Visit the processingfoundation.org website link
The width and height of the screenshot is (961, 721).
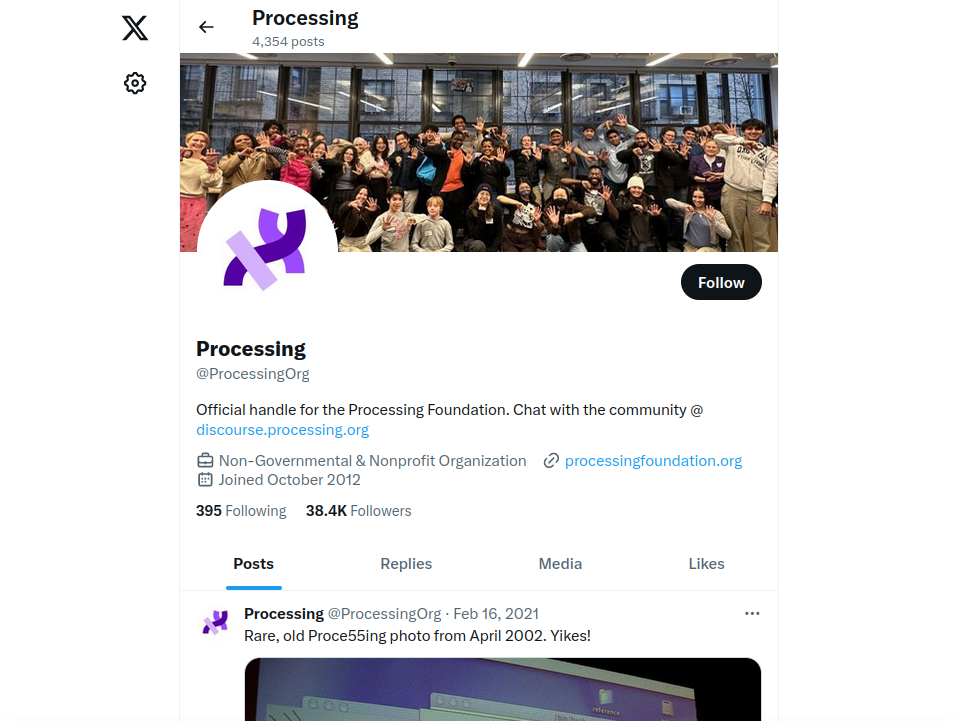653,460
